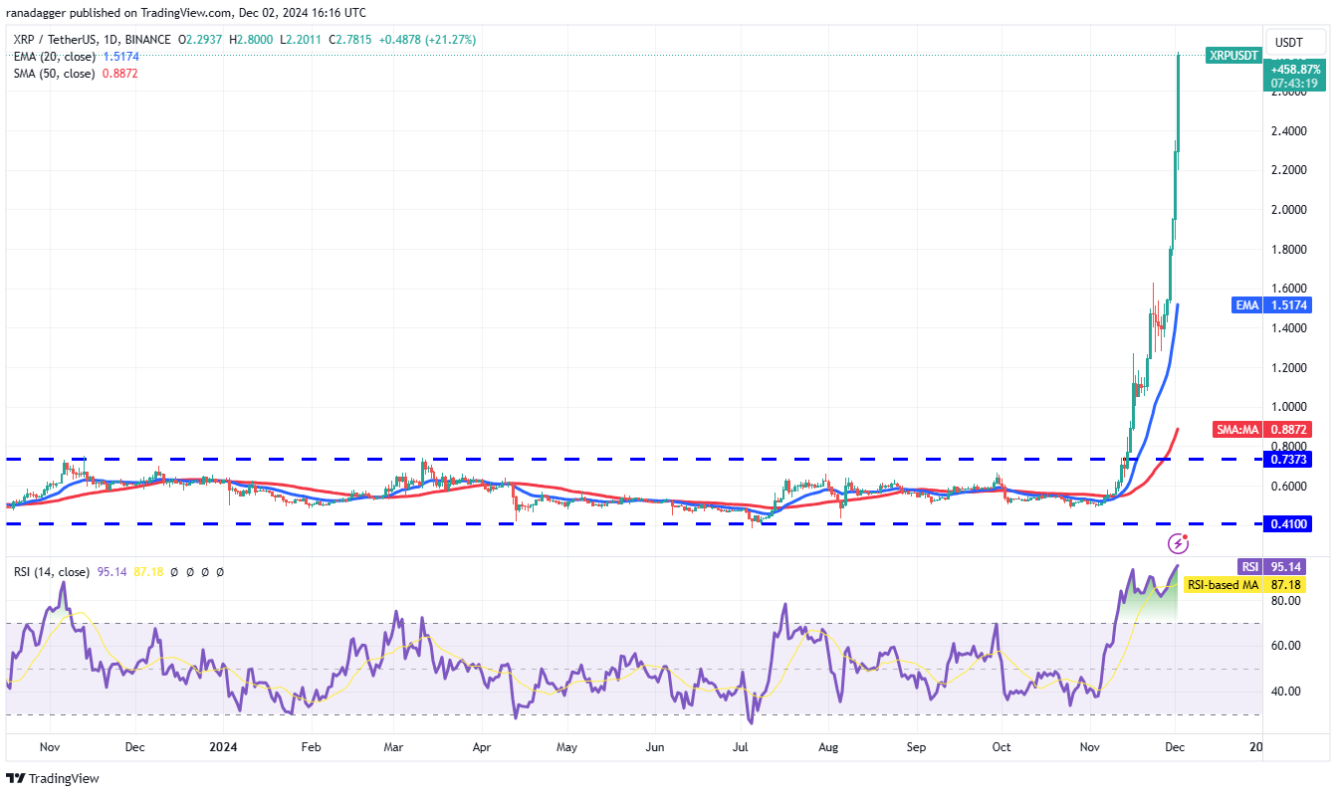The height and width of the screenshot is (792, 1340).
Task: Click the RSI (14, close) legend label
Action: (52, 572)
